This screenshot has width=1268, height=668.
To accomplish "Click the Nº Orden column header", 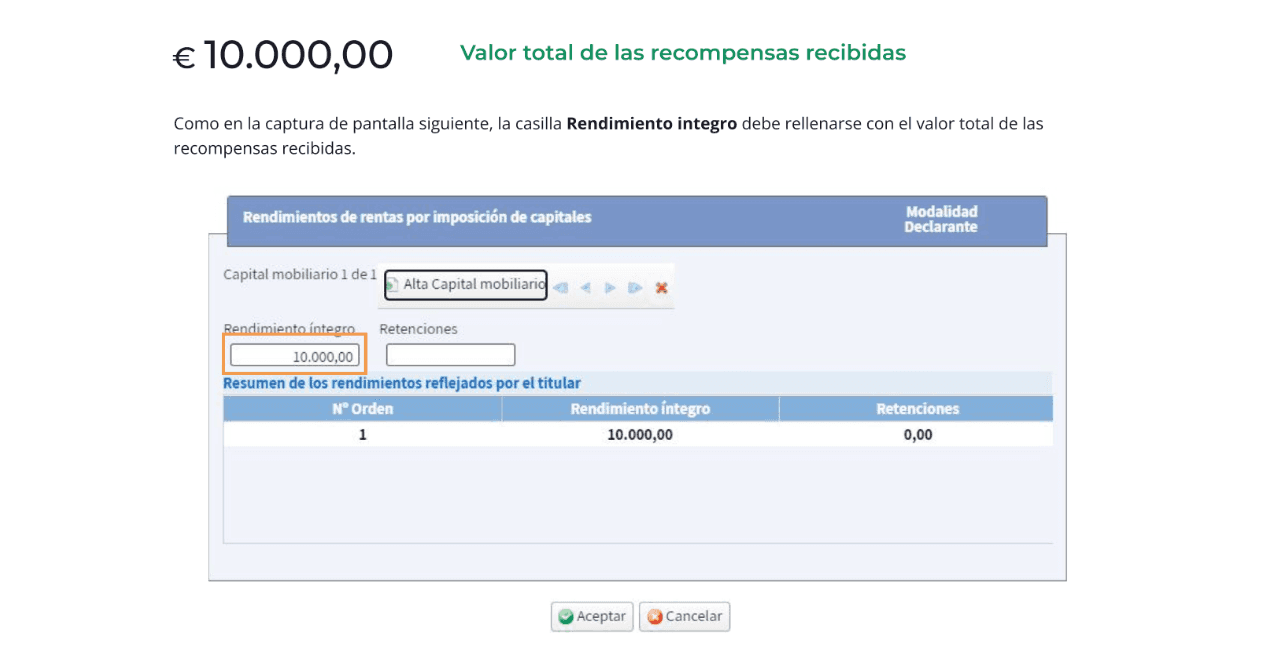I will 362,408.
